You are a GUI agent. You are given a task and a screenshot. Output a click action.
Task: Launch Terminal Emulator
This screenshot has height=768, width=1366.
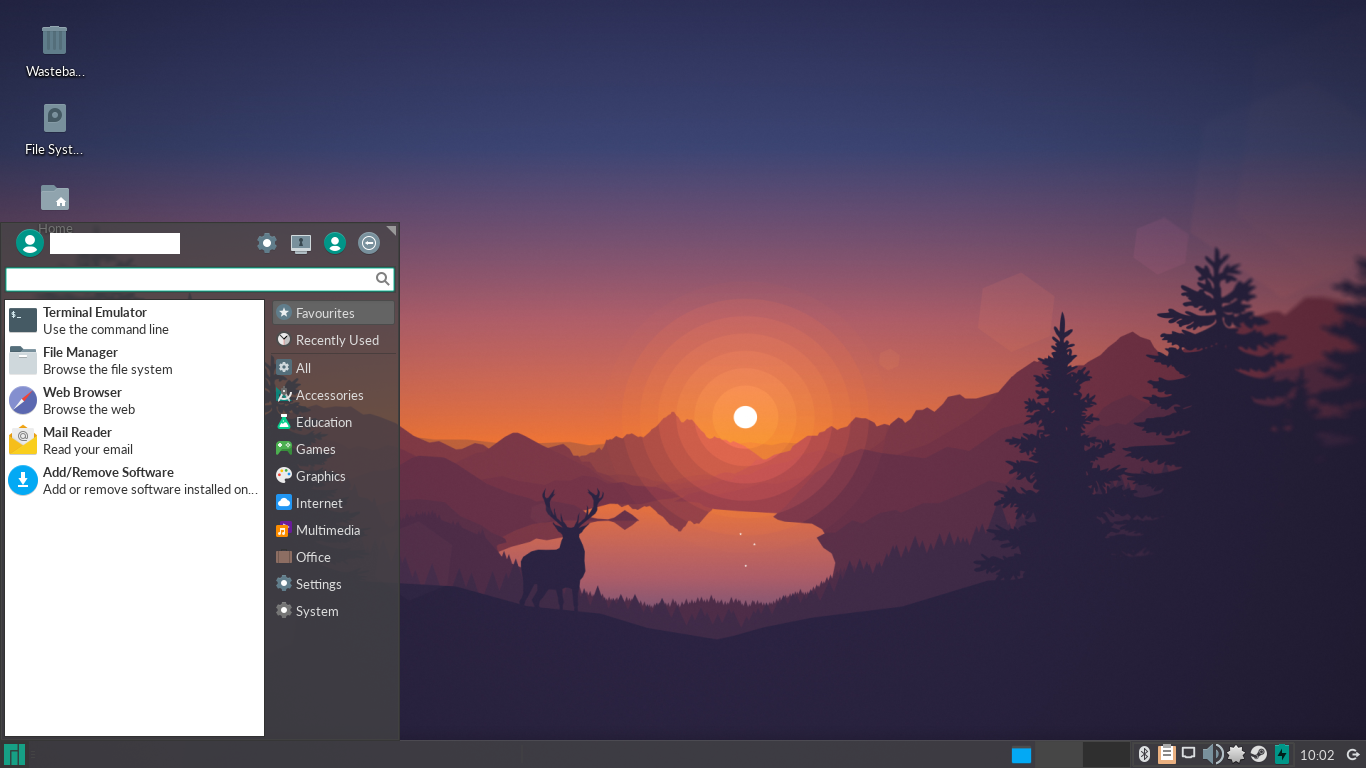pyautogui.click(x=135, y=320)
